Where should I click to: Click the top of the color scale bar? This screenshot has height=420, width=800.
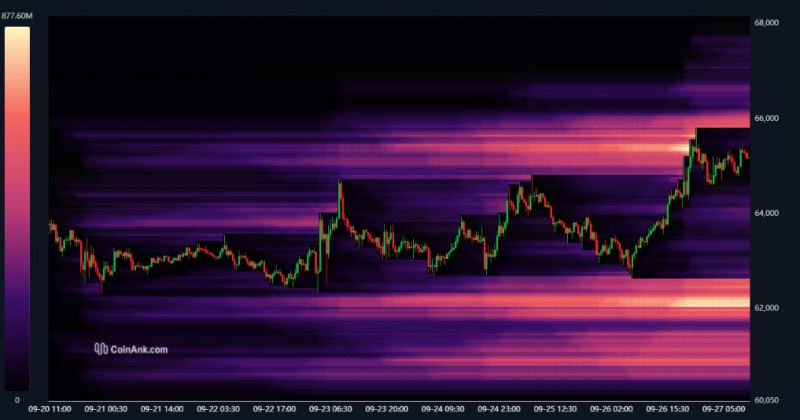pyautogui.click(x=17, y=32)
